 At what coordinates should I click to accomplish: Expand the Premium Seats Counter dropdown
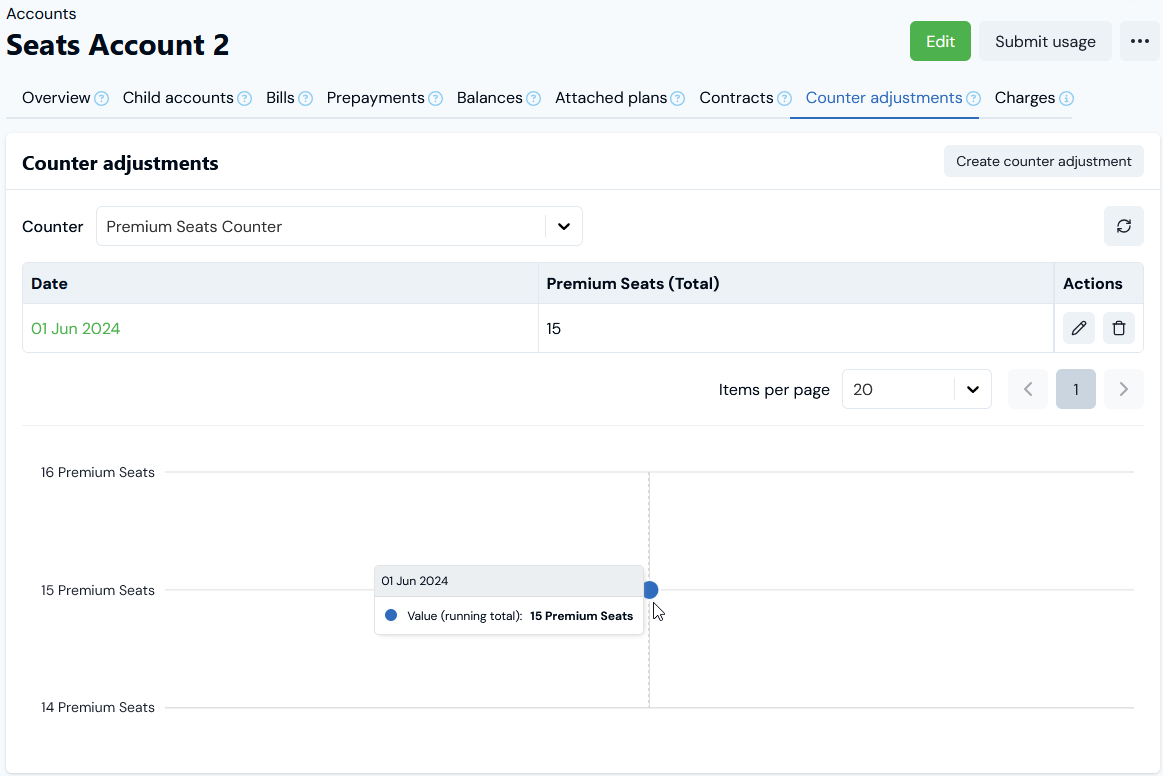(x=563, y=226)
